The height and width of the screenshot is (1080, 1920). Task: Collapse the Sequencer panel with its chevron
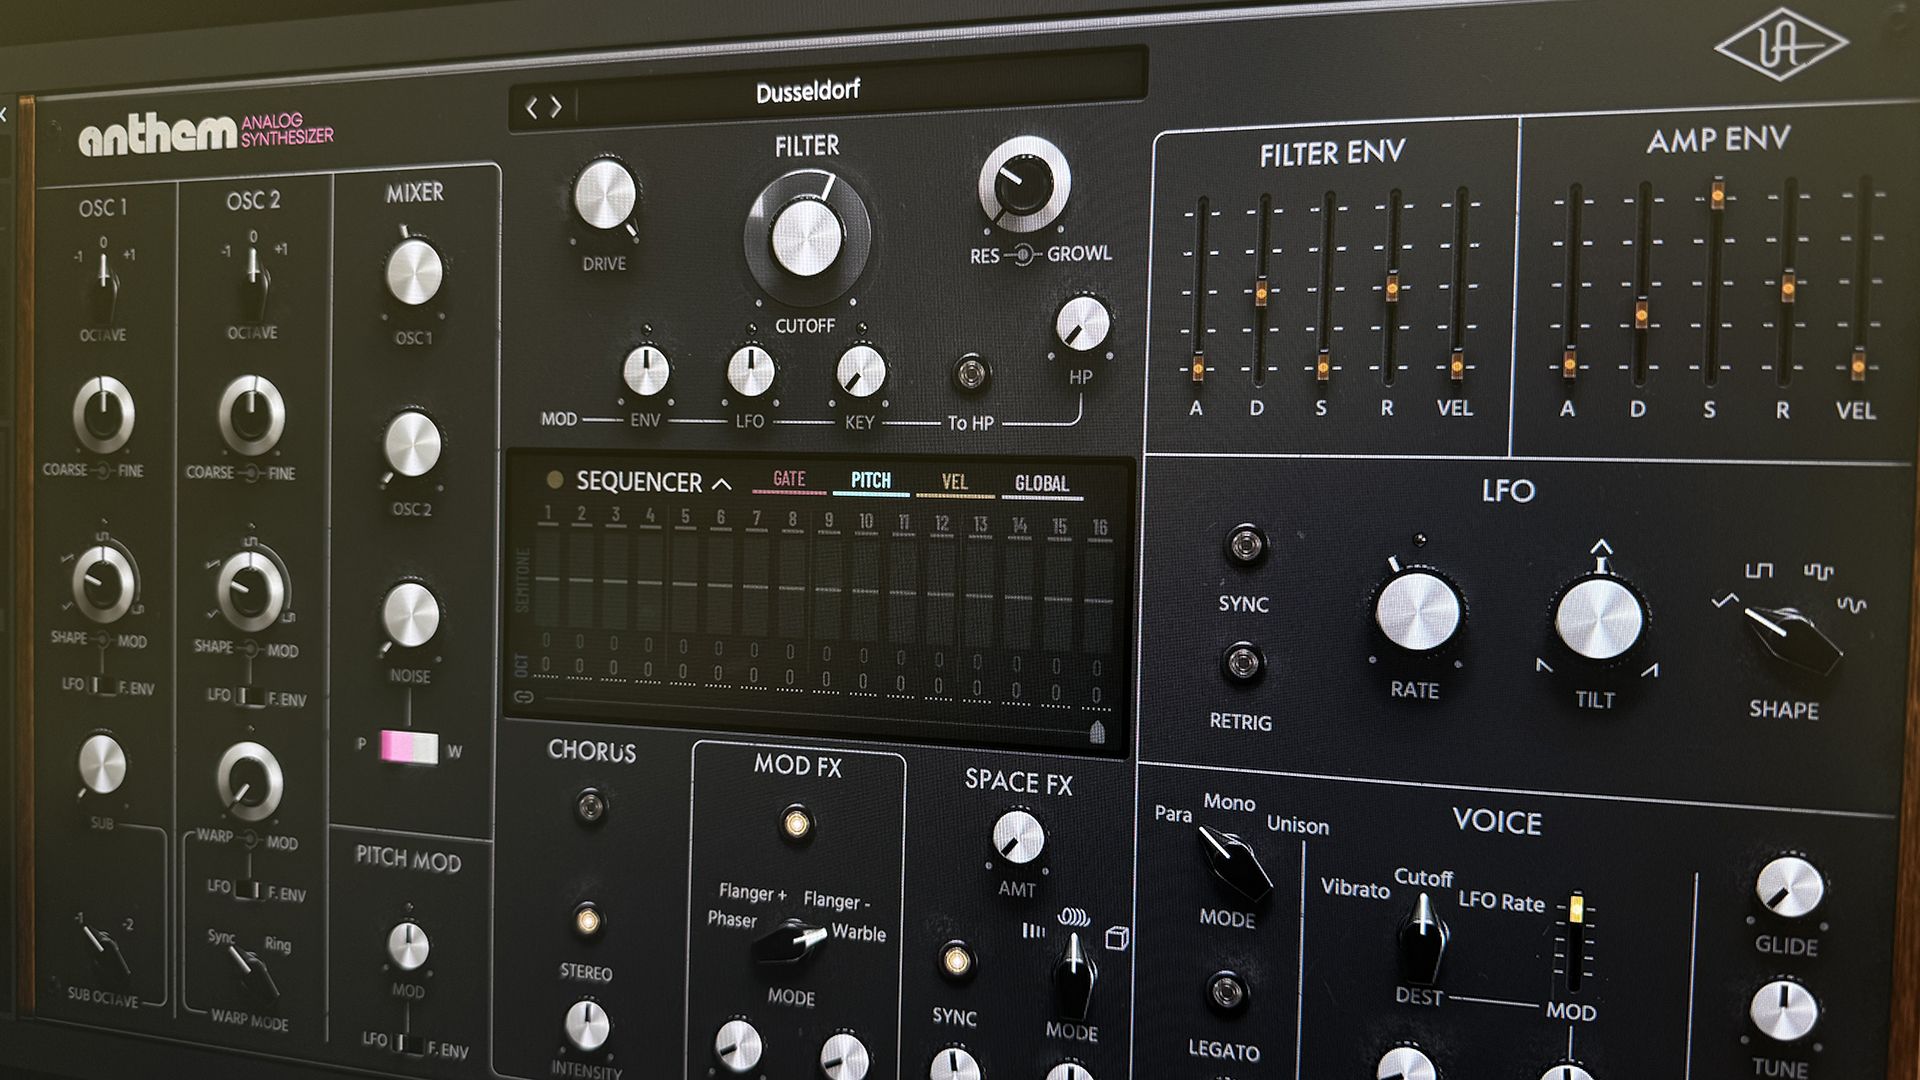tap(720, 483)
